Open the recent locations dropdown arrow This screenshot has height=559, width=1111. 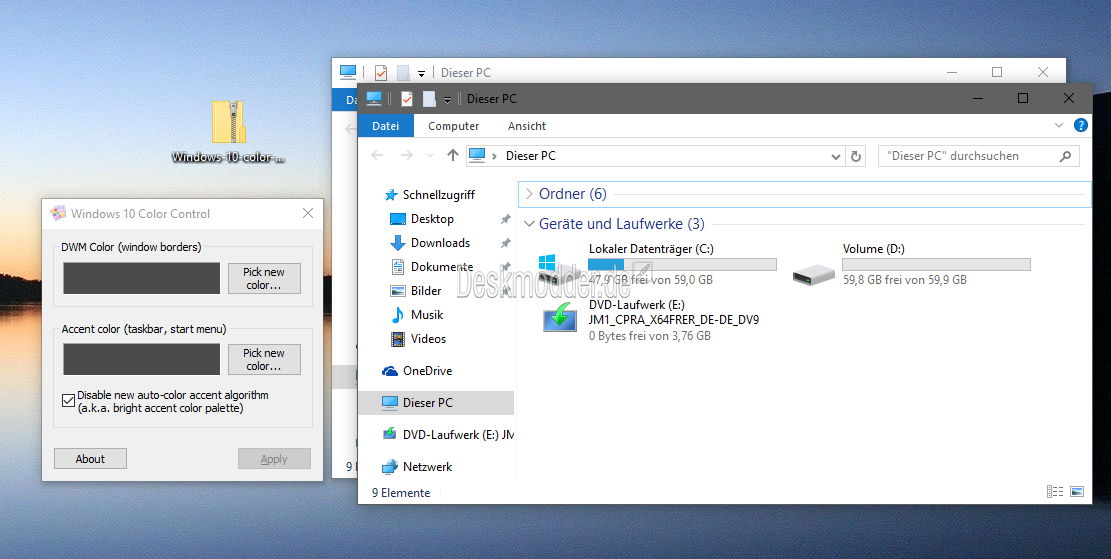pos(430,156)
